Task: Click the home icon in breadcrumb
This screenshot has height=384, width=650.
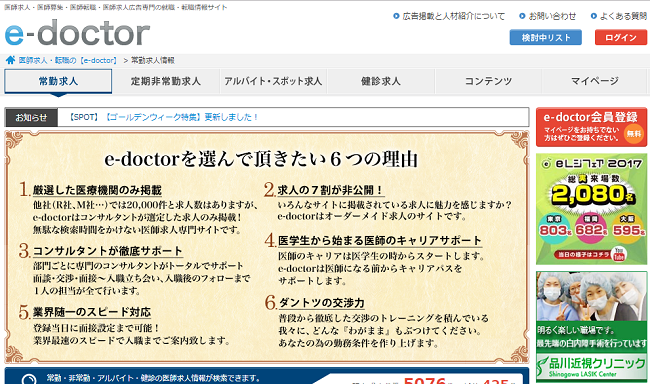Action: [10, 60]
